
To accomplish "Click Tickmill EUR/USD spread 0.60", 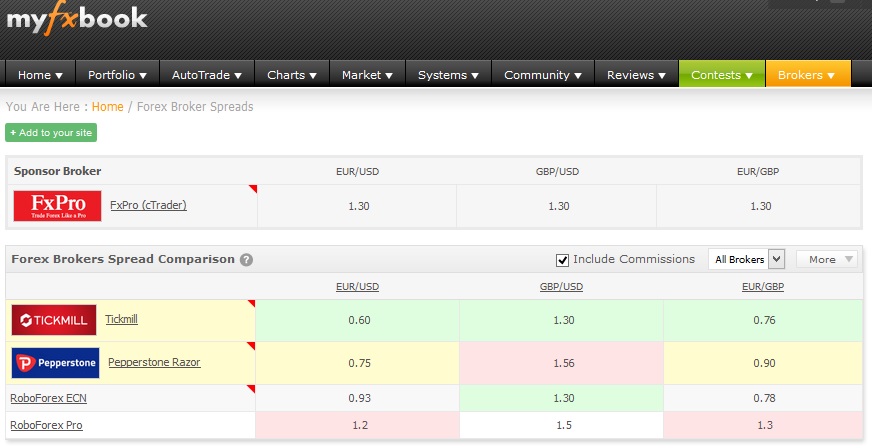I will tap(359, 320).
